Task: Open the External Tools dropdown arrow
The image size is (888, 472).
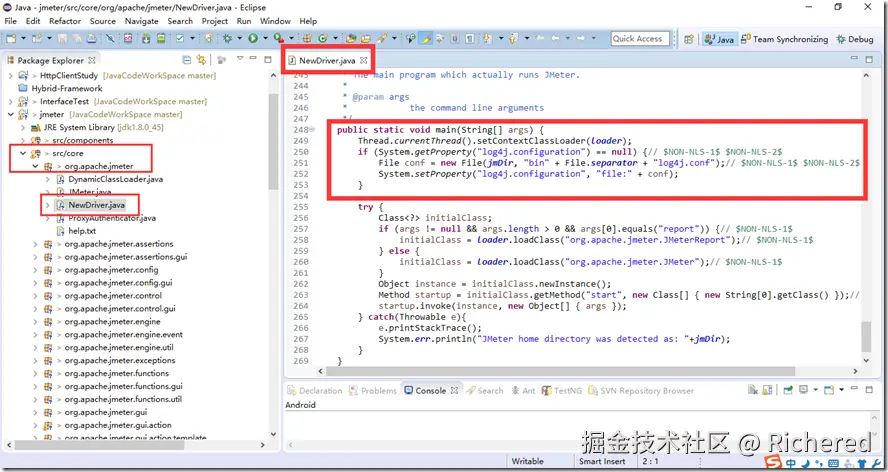Action: (x=291, y=39)
